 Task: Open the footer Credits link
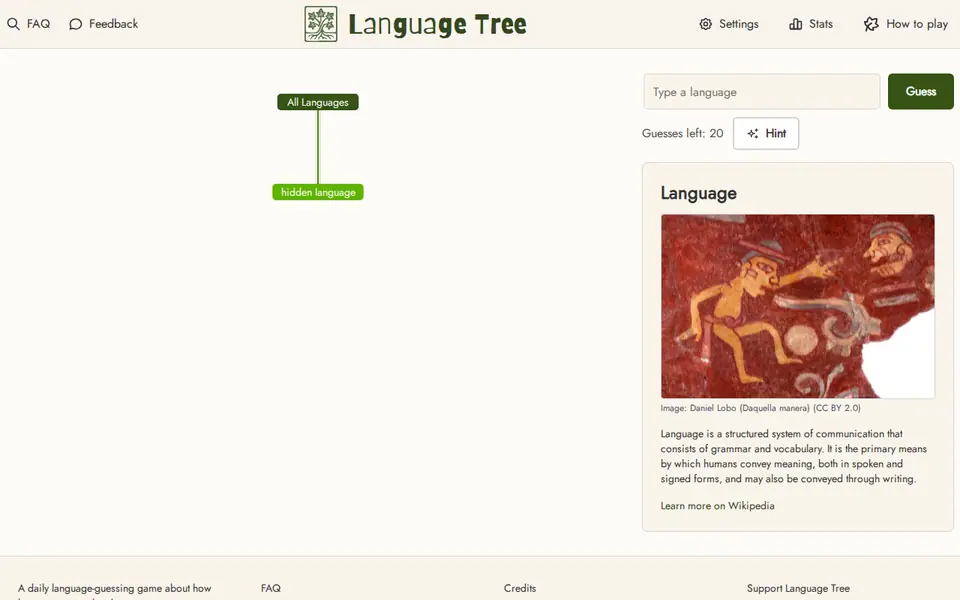(x=520, y=588)
